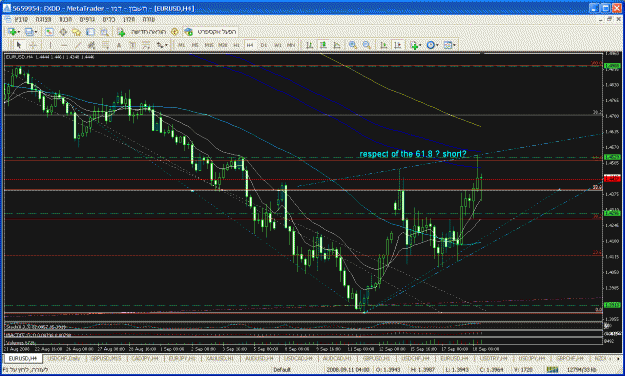
Task: Click the Default profile status bar entry
Action: coord(282,370)
